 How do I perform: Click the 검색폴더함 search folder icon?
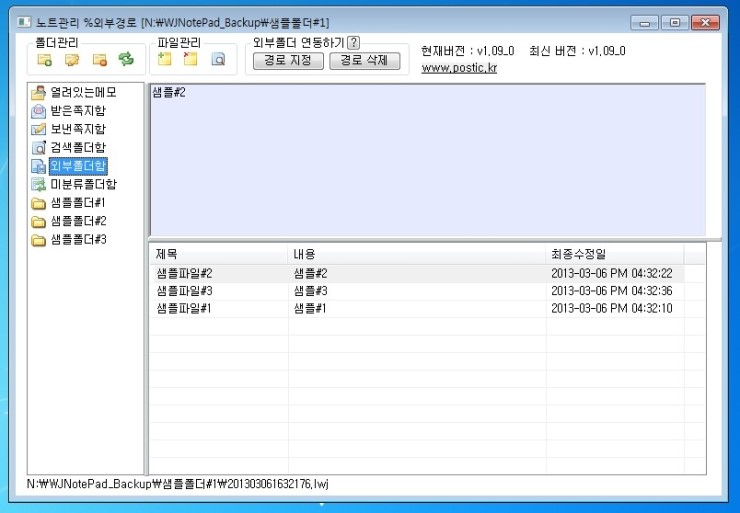38,147
